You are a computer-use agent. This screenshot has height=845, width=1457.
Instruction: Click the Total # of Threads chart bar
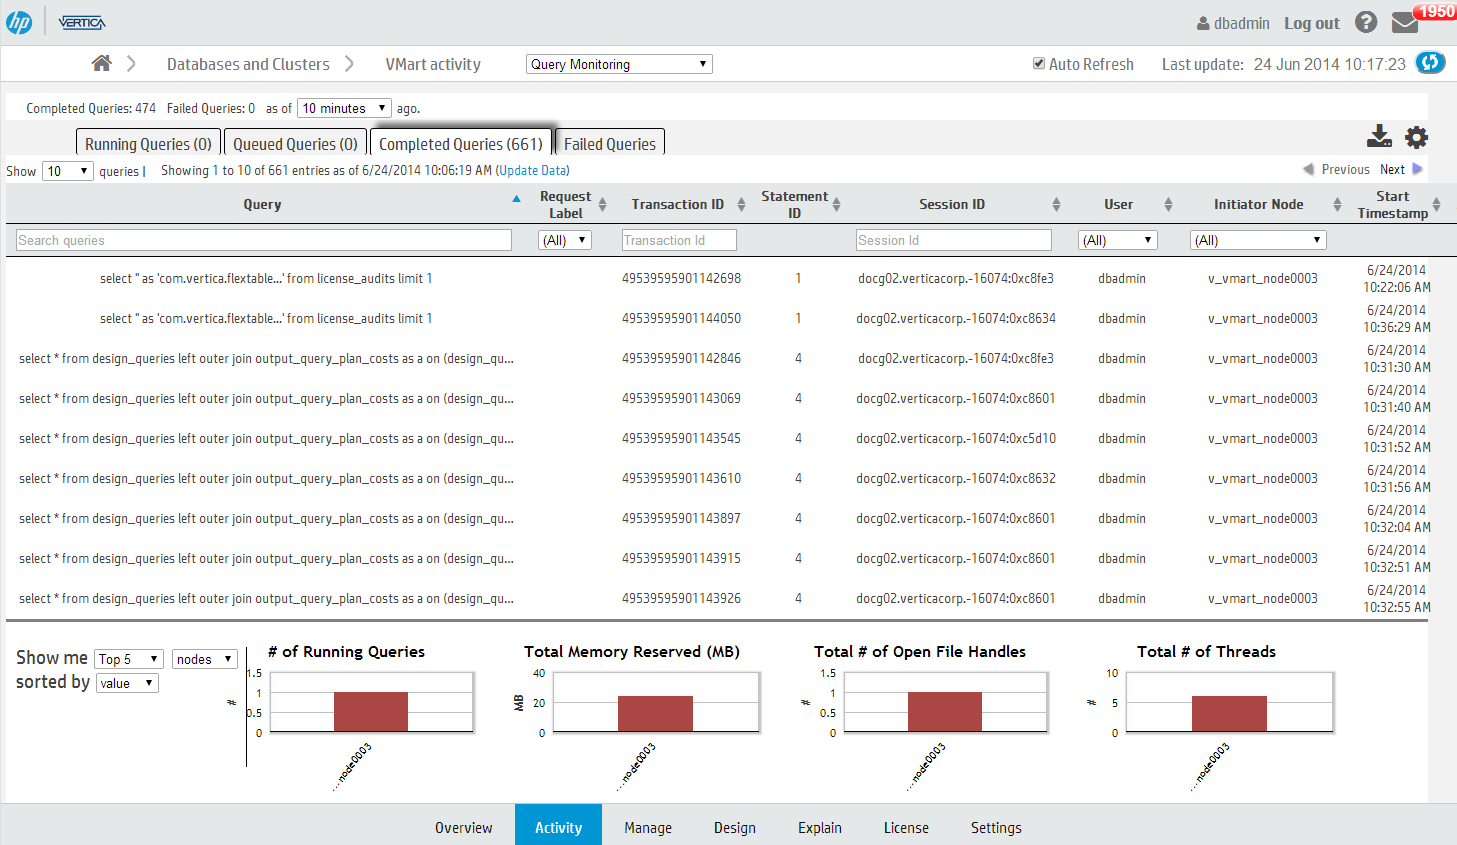[1229, 714]
